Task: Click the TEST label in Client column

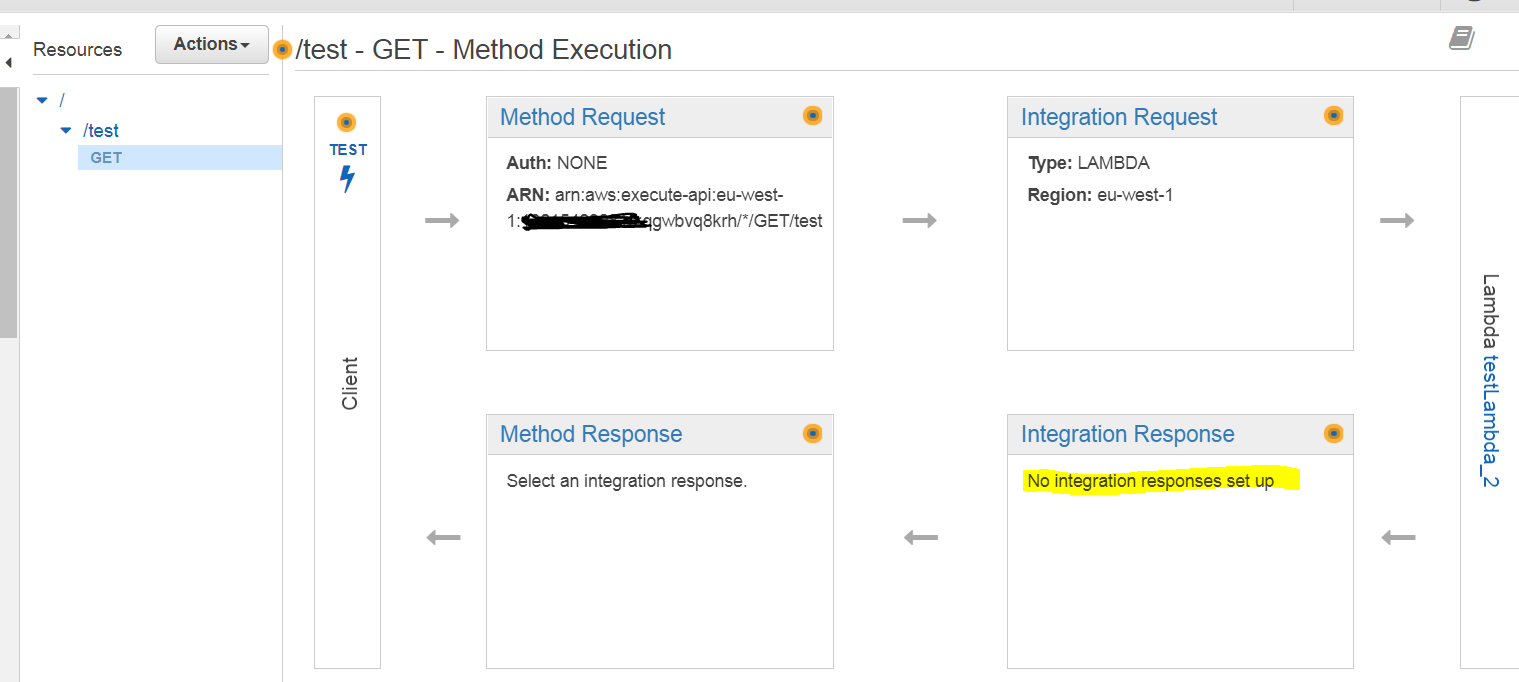Action: pyautogui.click(x=348, y=150)
